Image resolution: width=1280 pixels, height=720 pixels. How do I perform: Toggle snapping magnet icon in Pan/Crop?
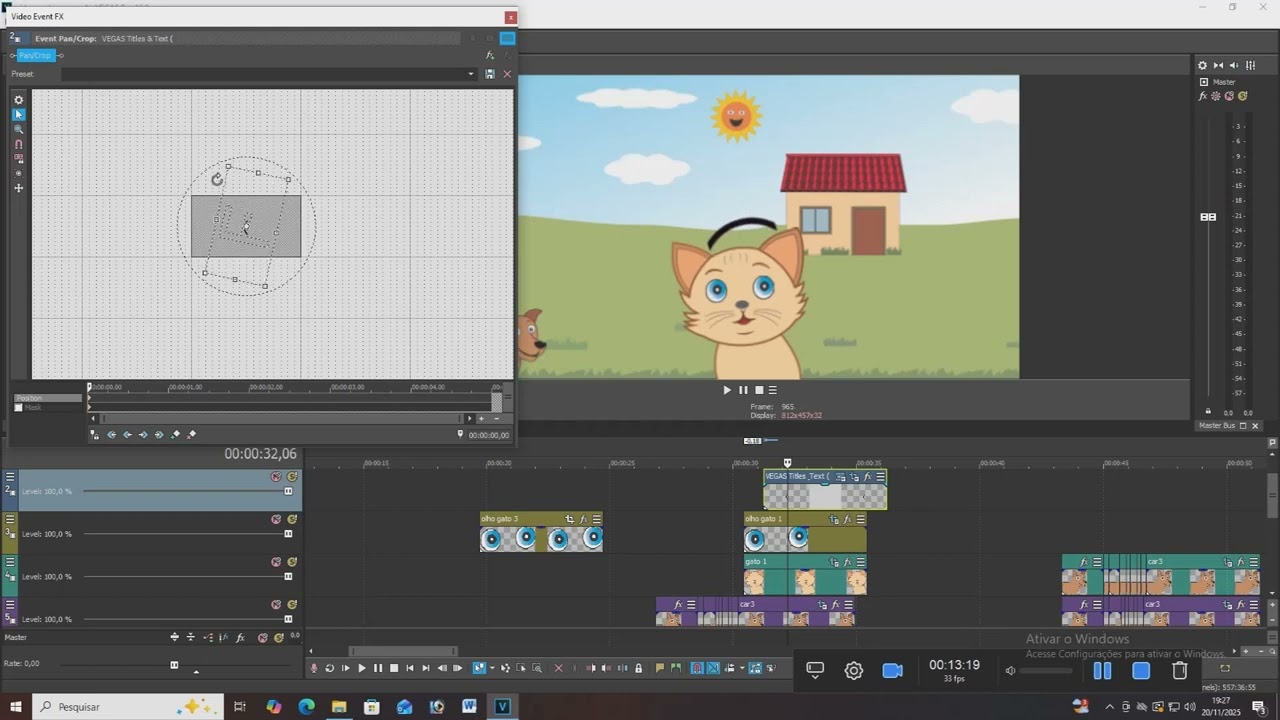coord(18,144)
